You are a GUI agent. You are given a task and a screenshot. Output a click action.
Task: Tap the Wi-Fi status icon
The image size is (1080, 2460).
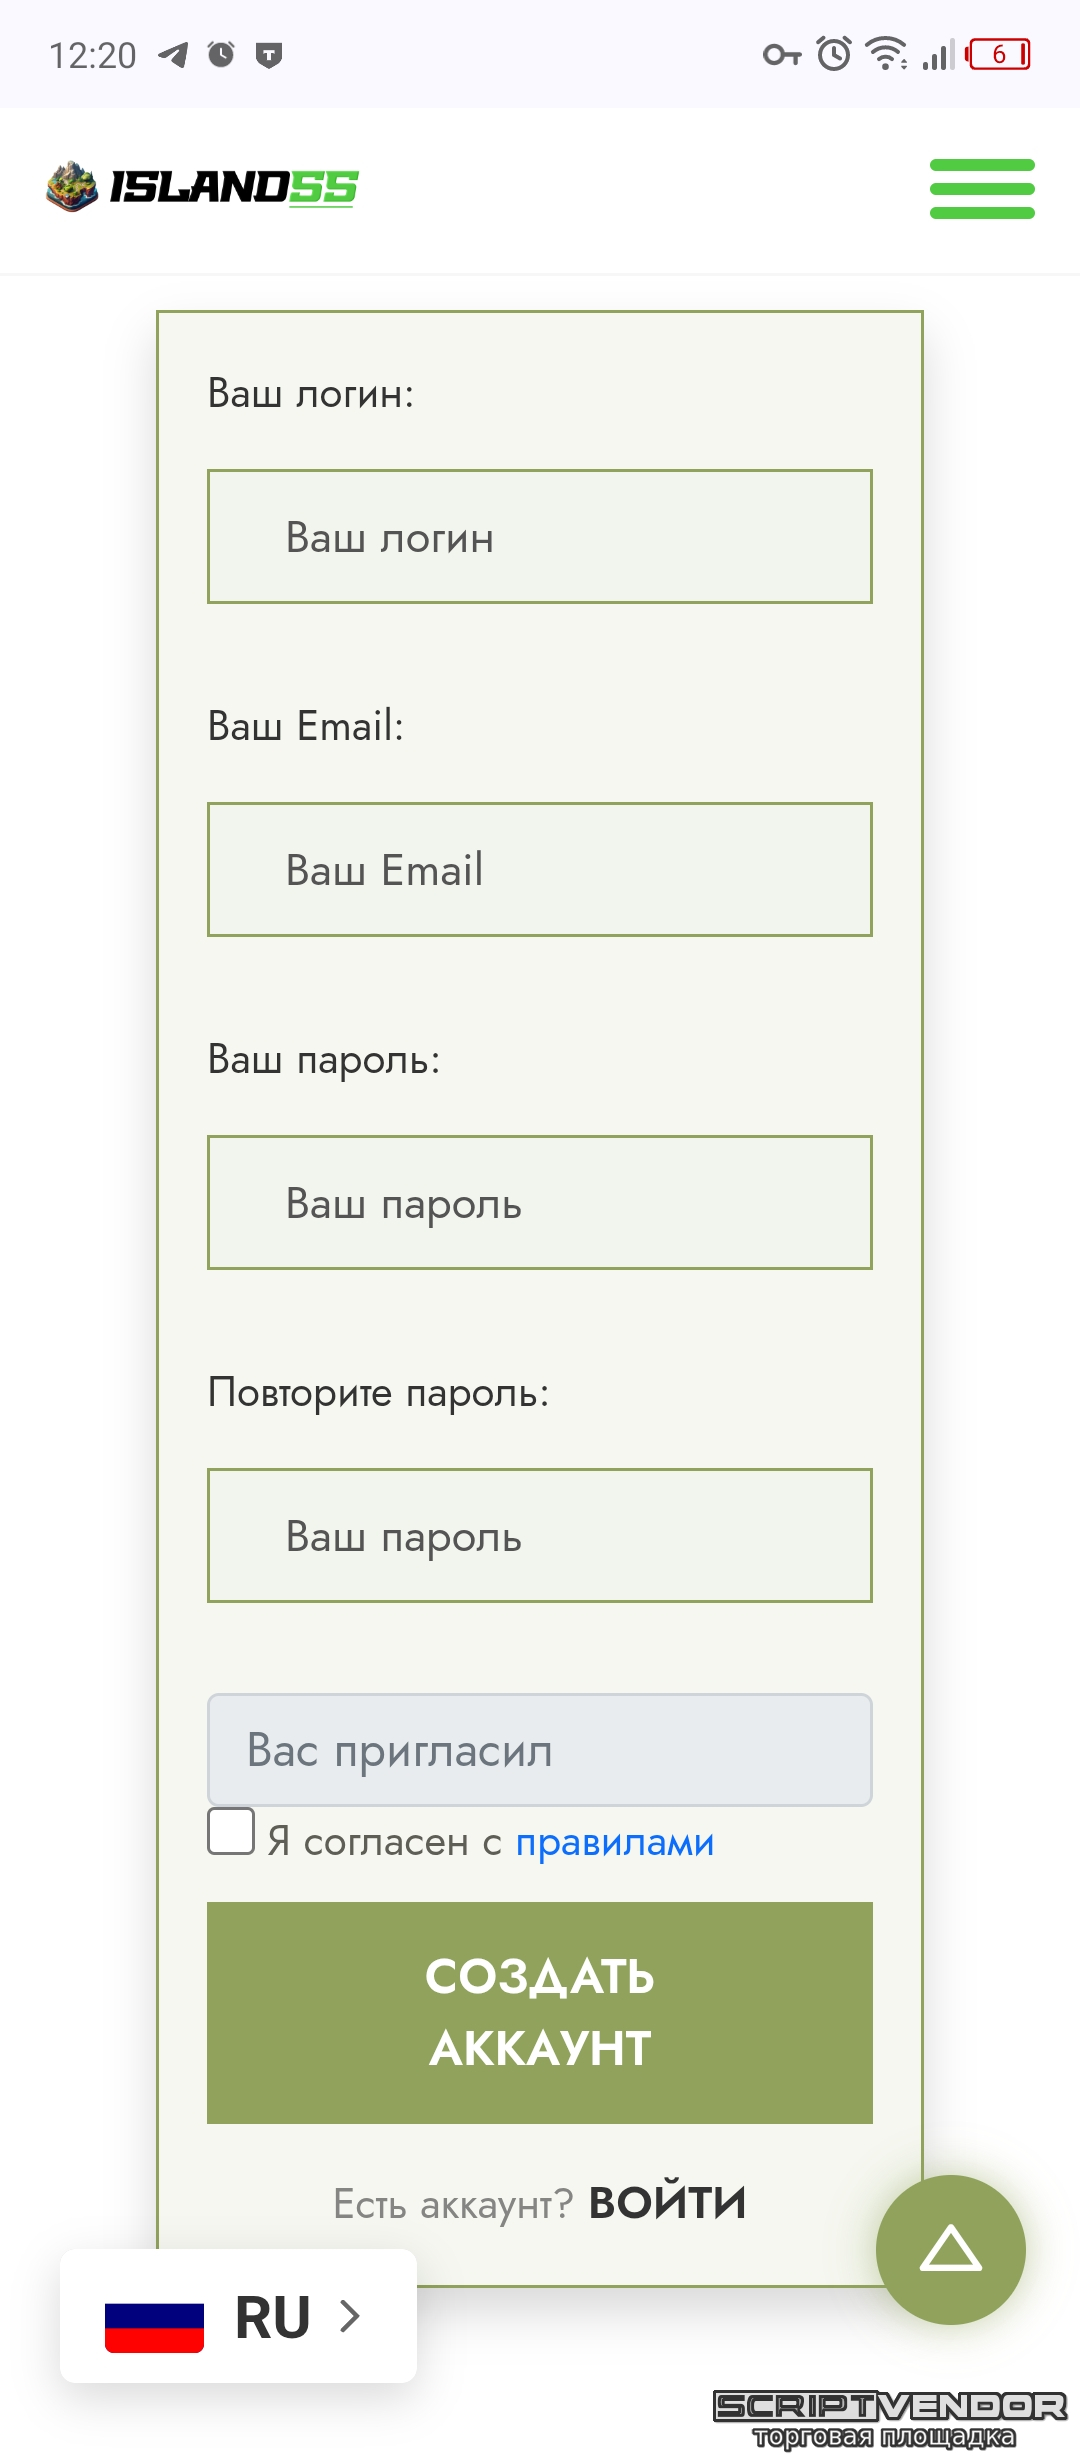886,54
